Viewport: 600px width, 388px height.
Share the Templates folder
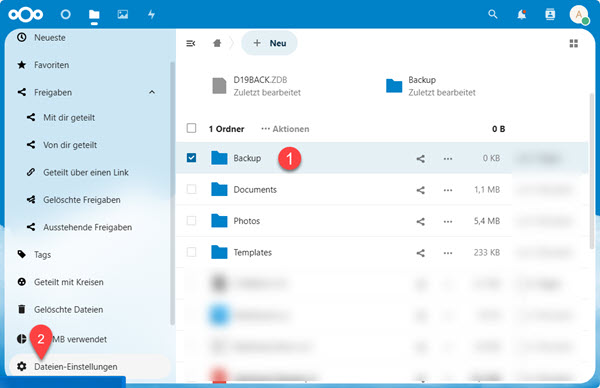[x=421, y=253]
